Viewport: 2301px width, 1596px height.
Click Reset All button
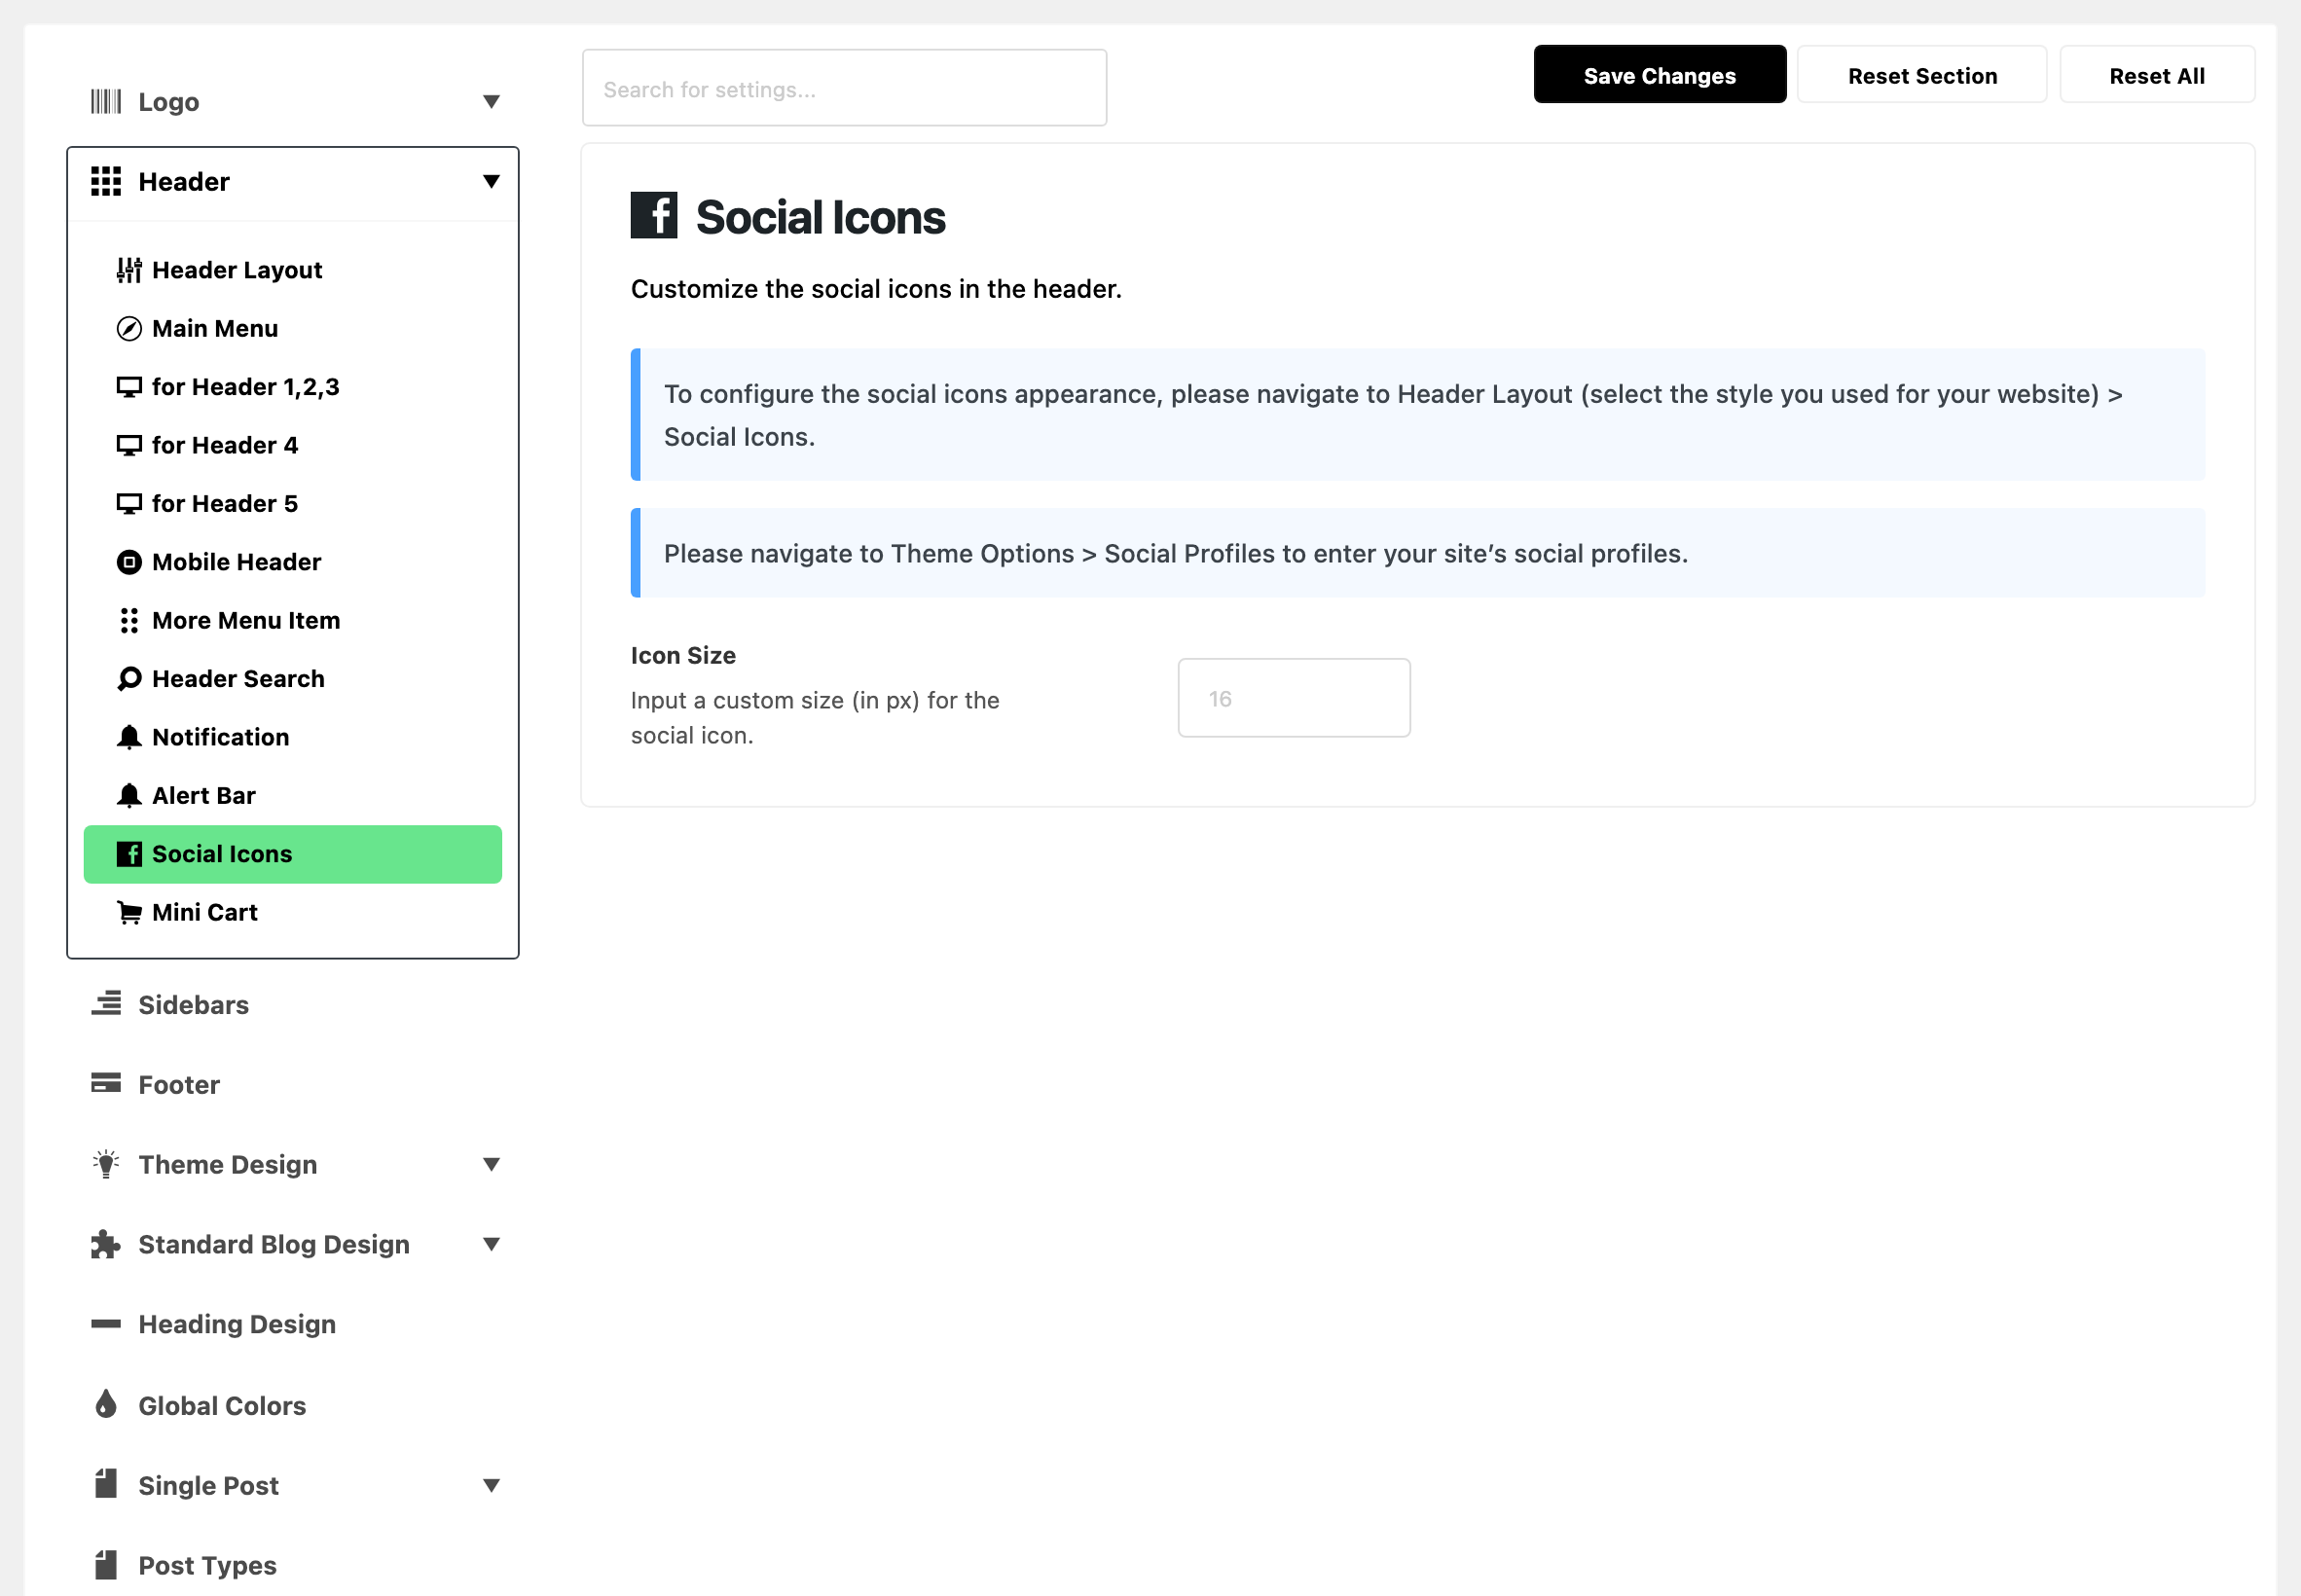2157,75
